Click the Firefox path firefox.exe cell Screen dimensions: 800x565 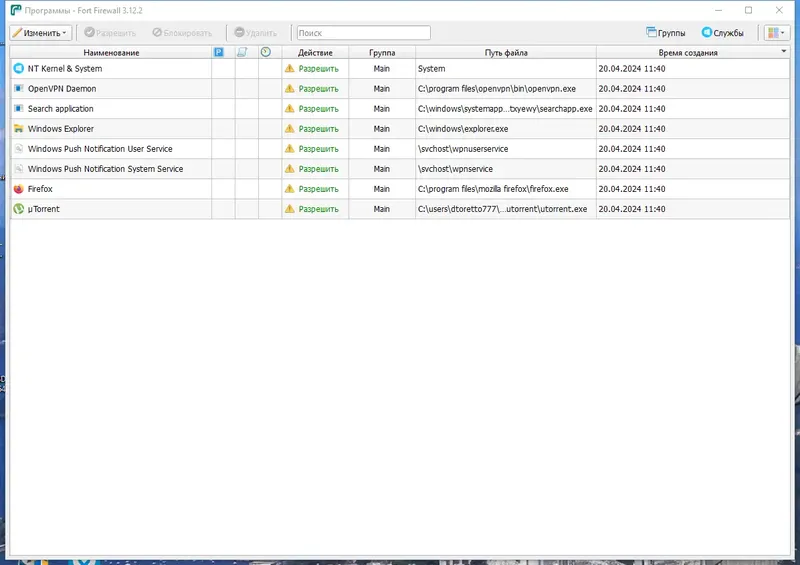pyautogui.click(x=493, y=189)
